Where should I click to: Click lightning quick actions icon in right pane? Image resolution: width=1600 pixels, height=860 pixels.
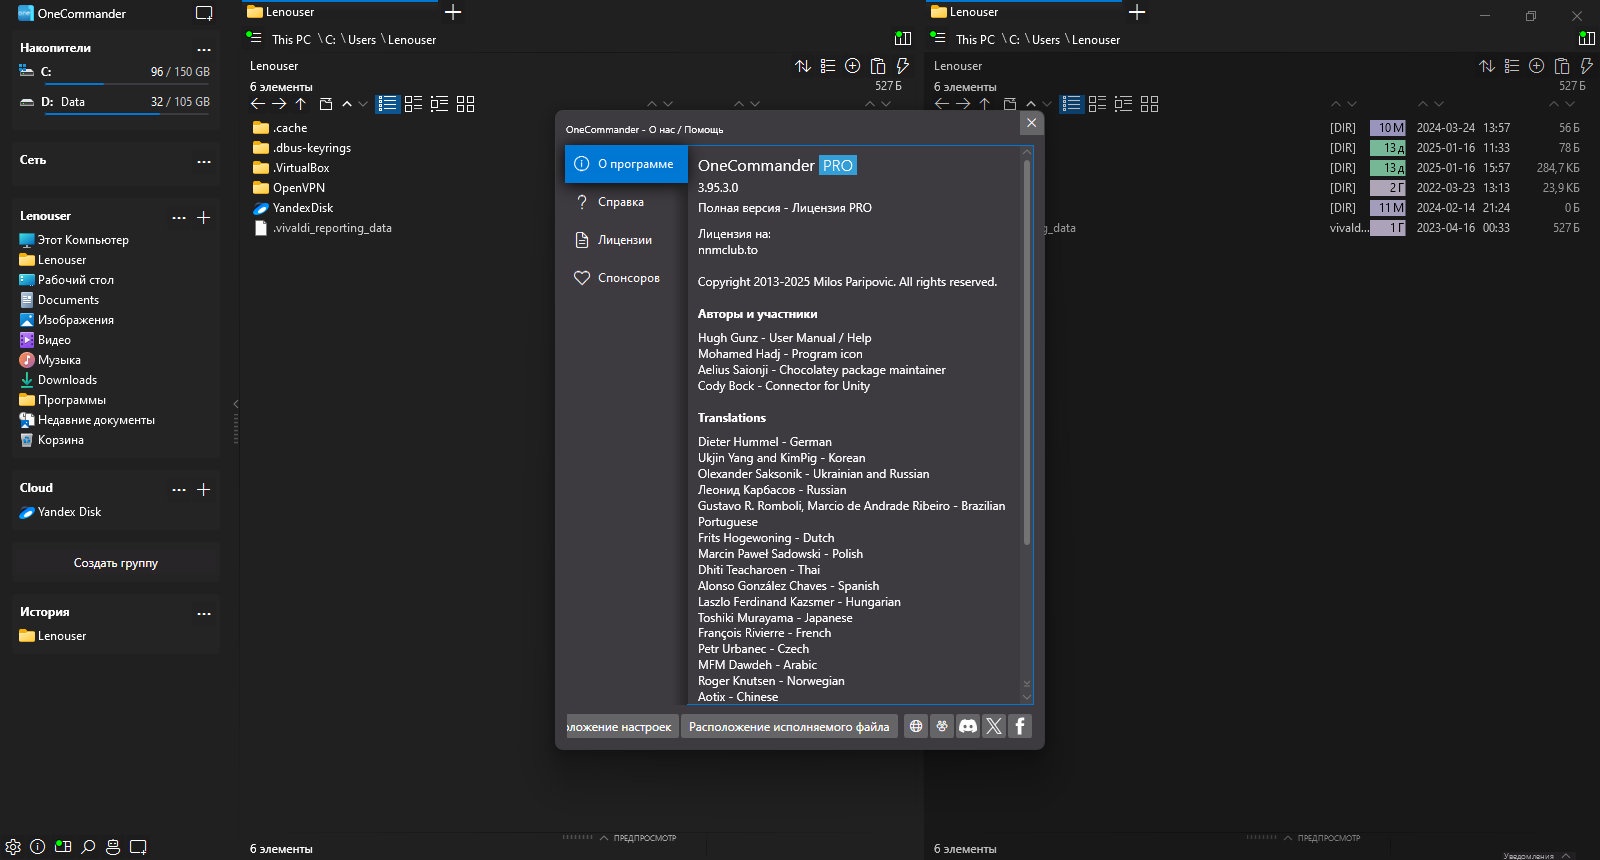tap(1587, 66)
